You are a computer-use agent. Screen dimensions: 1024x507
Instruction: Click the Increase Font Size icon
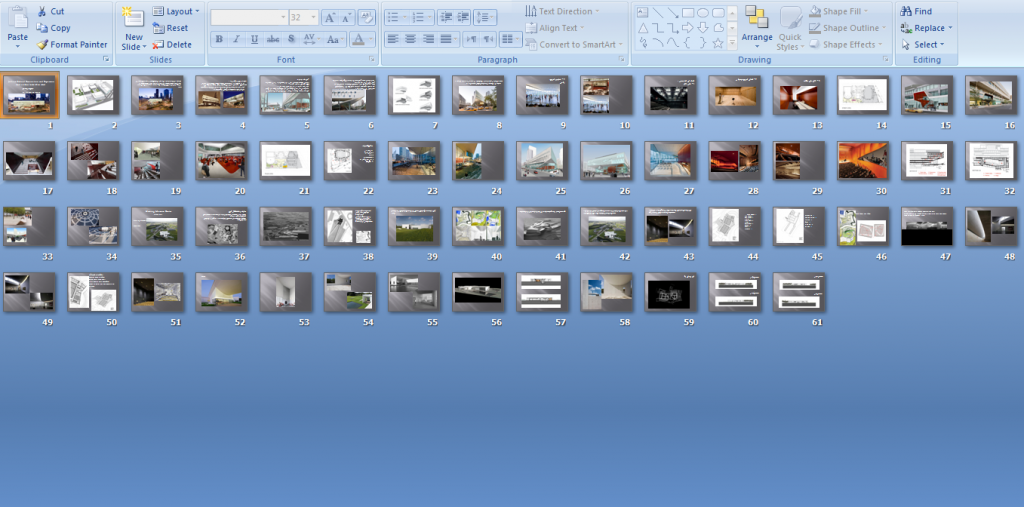pos(330,18)
